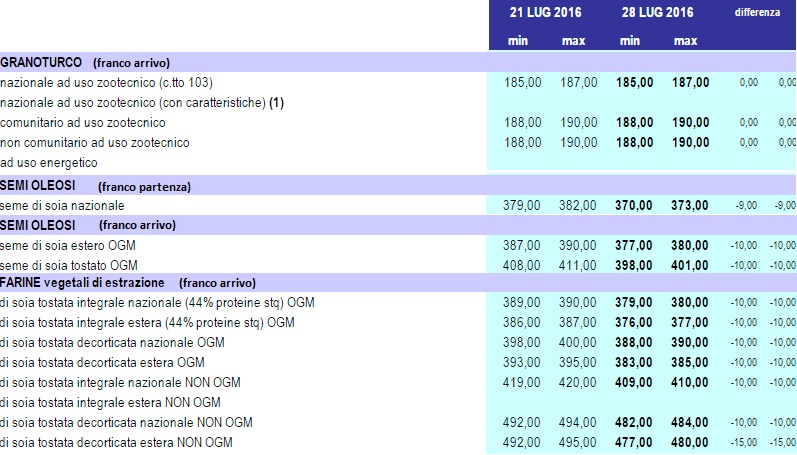Select the bold '401,00' cell
The width and height of the screenshot is (797, 455).
point(689,265)
